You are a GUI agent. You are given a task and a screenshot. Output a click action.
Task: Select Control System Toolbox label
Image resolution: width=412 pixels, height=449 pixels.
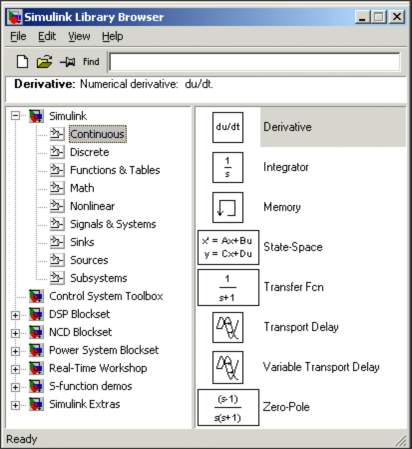coord(106,296)
